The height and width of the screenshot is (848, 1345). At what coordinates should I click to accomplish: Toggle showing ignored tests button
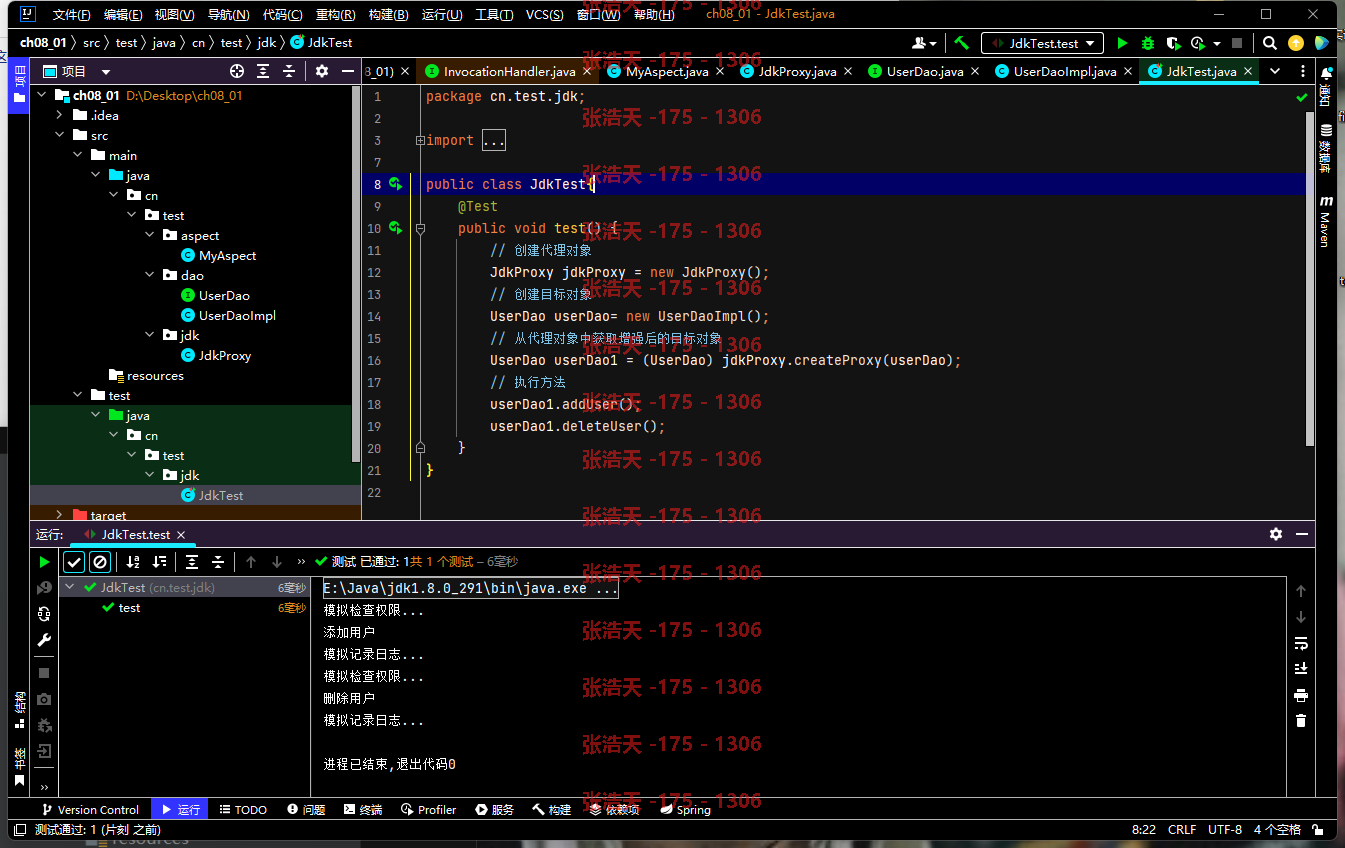tap(100, 562)
